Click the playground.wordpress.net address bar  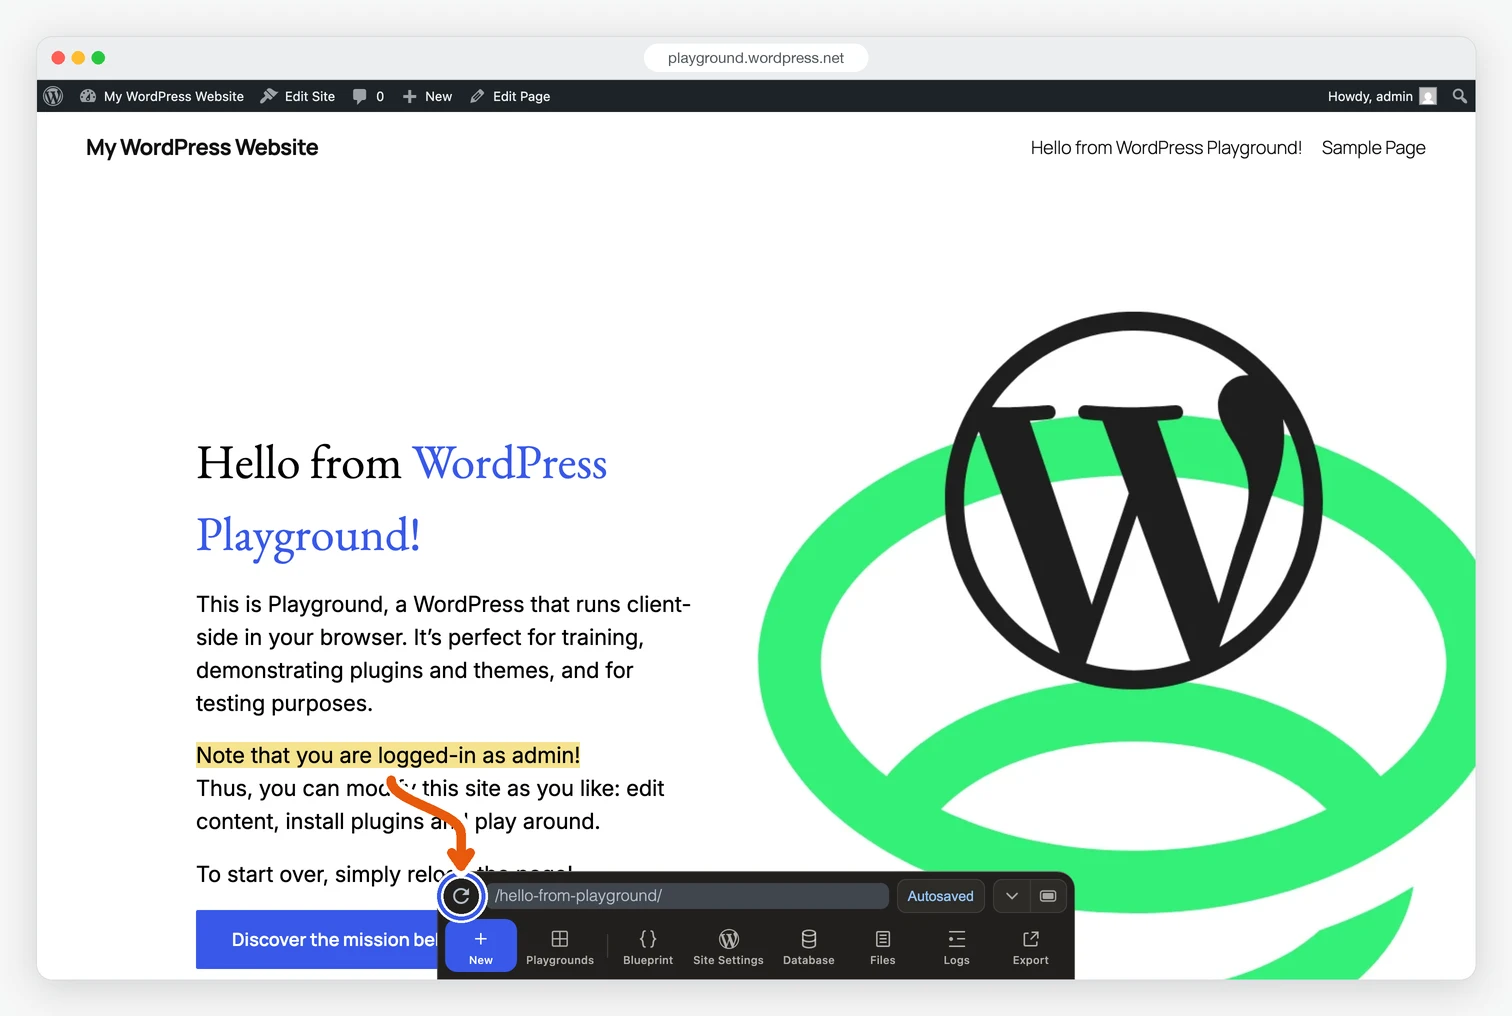(x=756, y=58)
